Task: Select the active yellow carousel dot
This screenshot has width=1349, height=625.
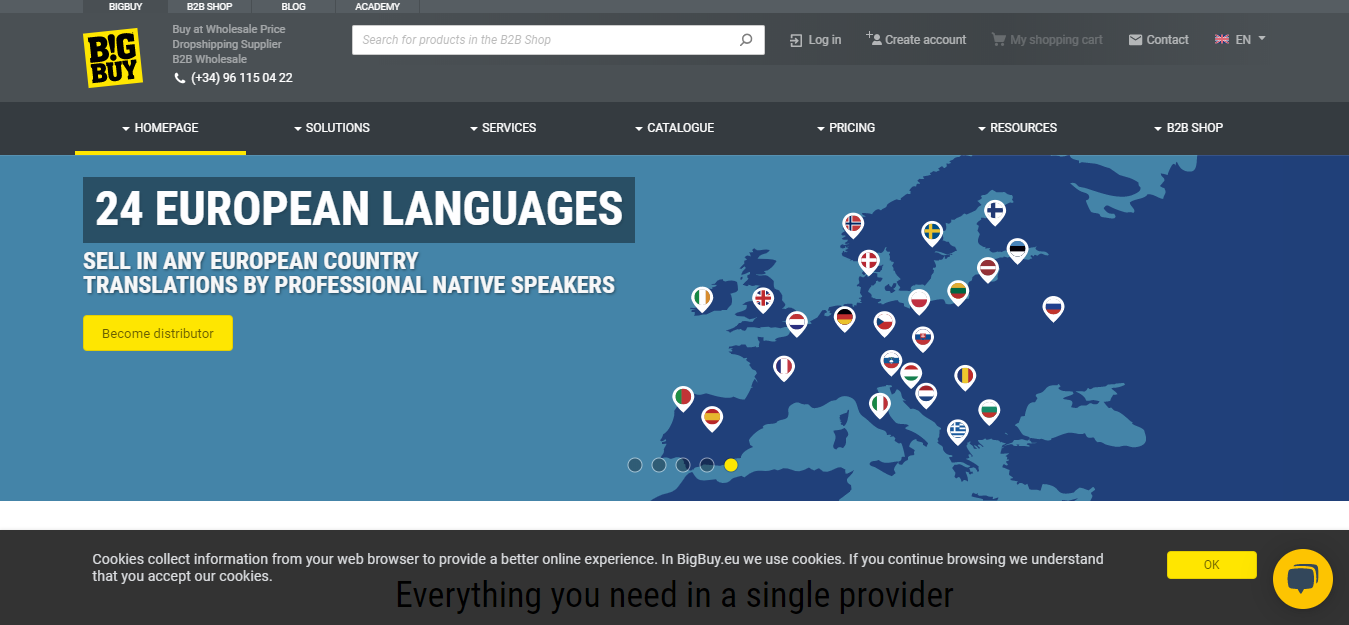Action: click(731, 465)
